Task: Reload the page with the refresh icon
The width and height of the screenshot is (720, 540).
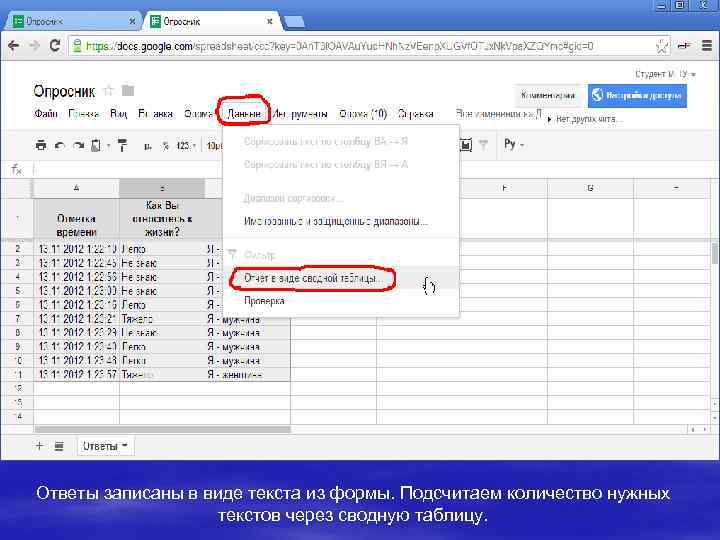Action: click(55, 45)
